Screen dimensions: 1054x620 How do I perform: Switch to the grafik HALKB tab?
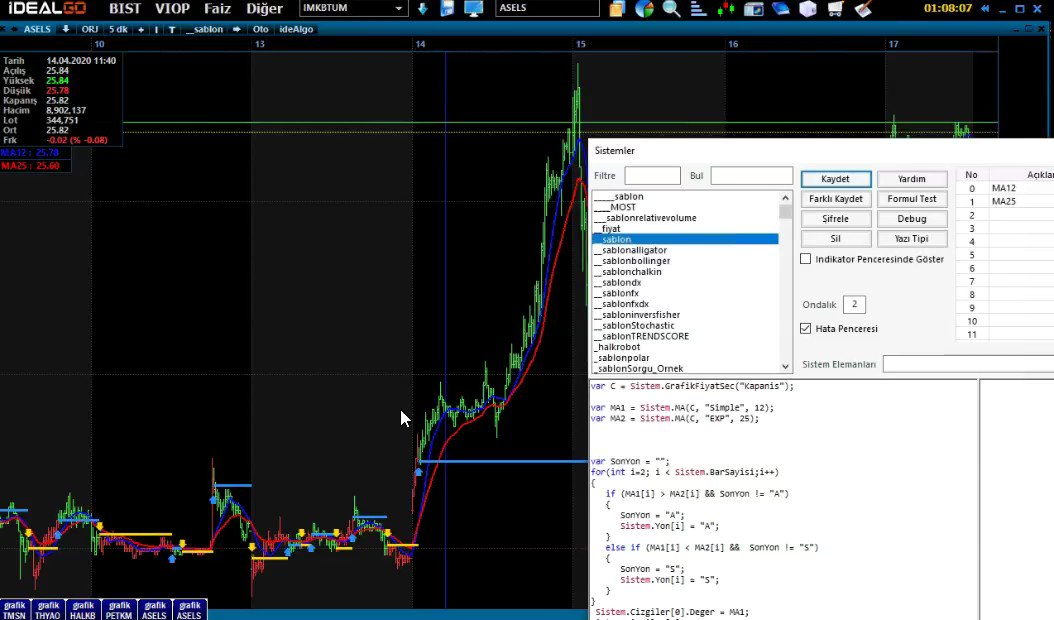[83, 610]
